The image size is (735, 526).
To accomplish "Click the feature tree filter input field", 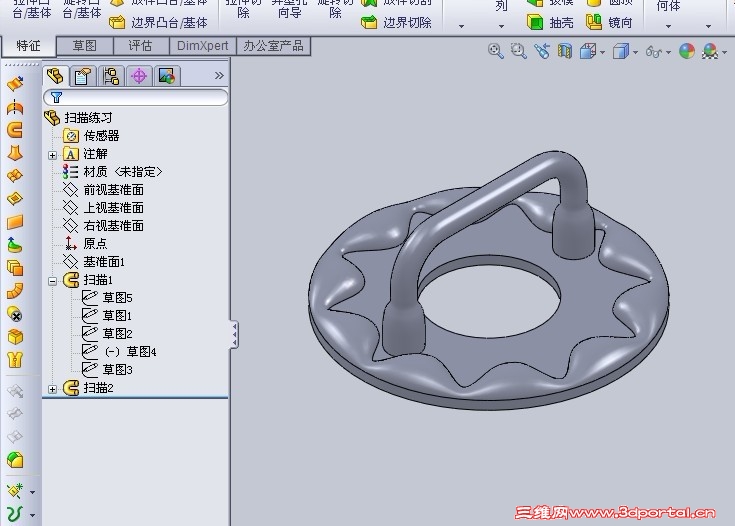I will tap(135, 97).
